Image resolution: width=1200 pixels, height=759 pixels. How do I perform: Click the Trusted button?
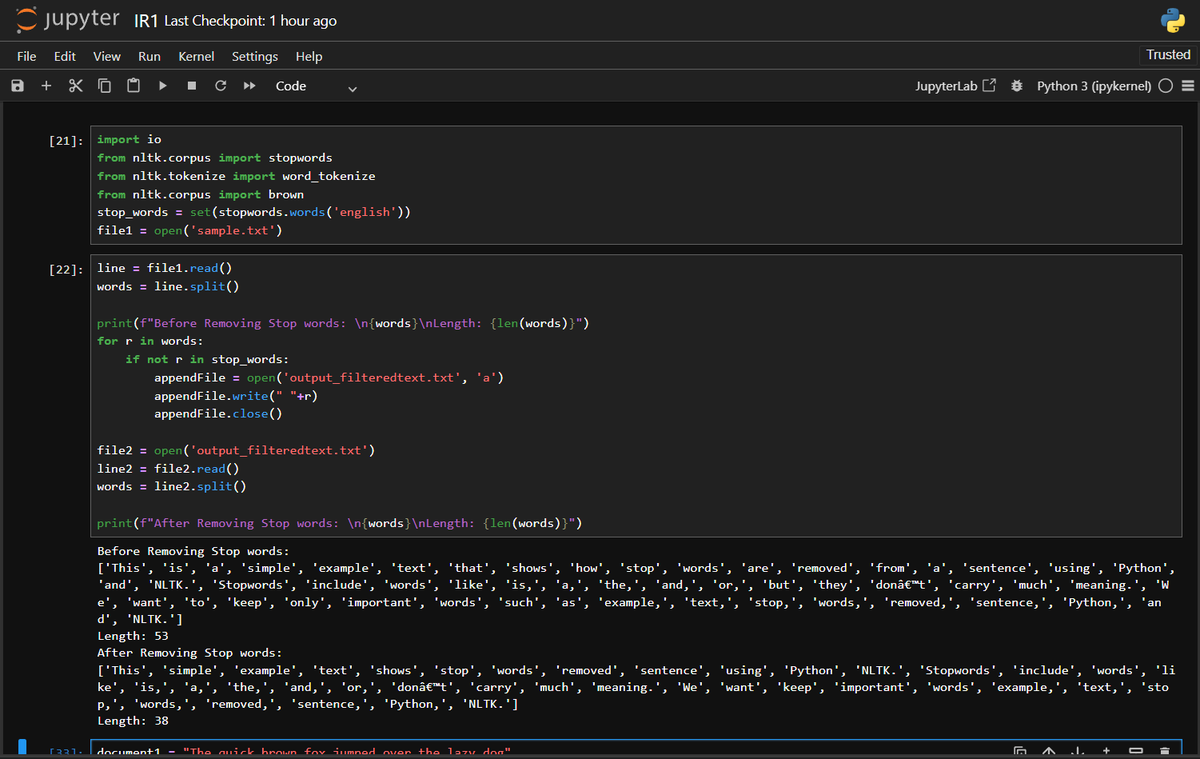1168,55
